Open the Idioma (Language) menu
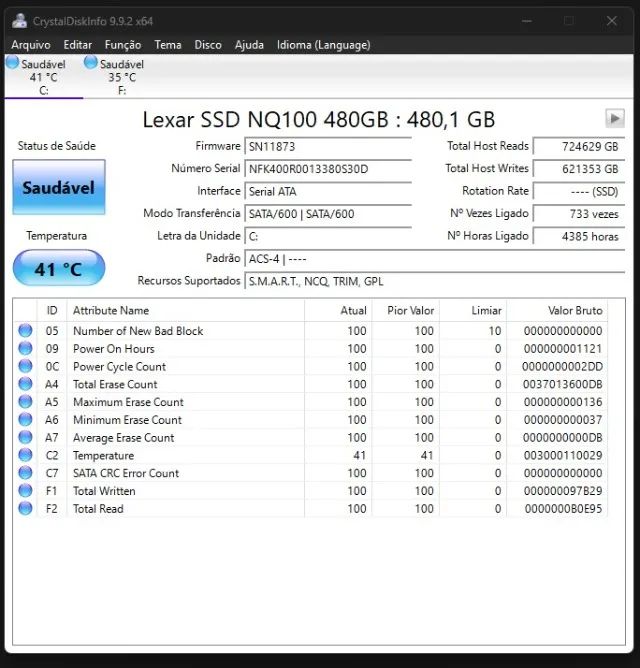The image size is (640, 668). click(x=323, y=45)
